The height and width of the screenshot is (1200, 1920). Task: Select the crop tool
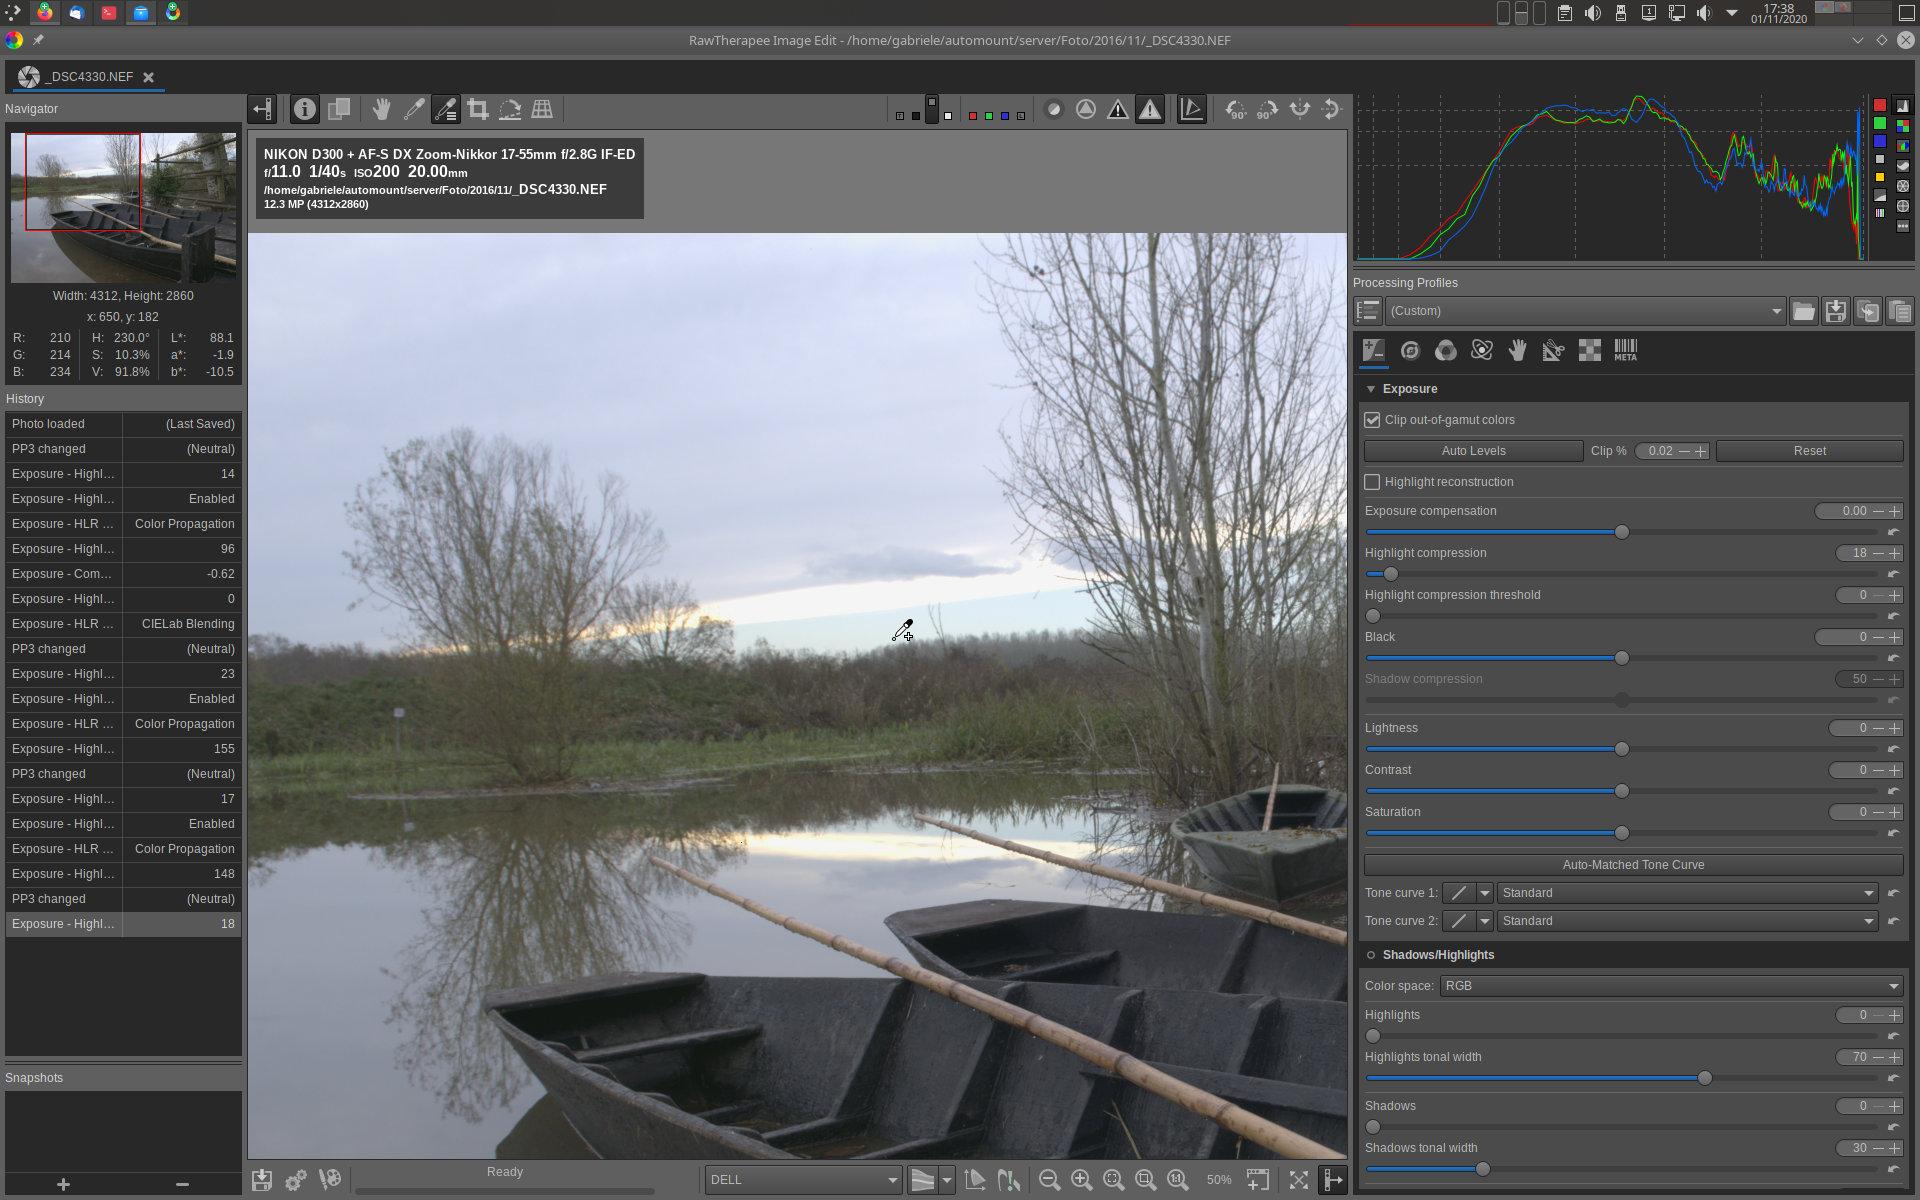pyautogui.click(x=478, y=110)
